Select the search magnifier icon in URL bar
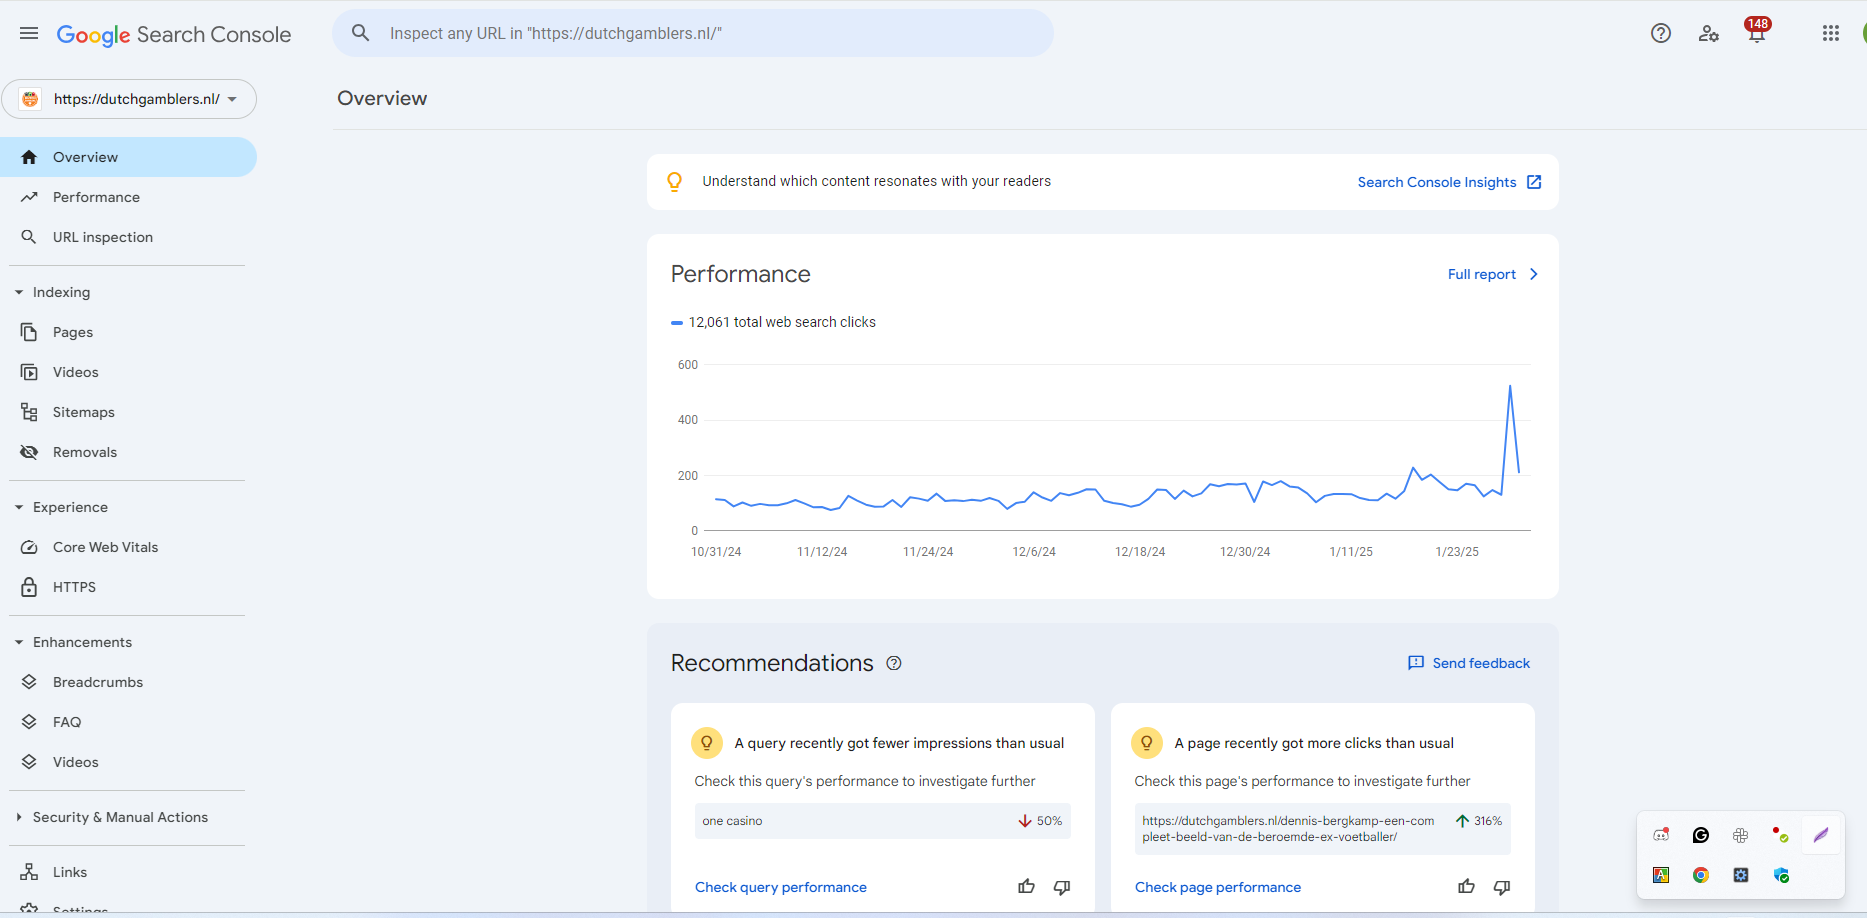This screenshot has height=918, width=1867. coord(361,33)
